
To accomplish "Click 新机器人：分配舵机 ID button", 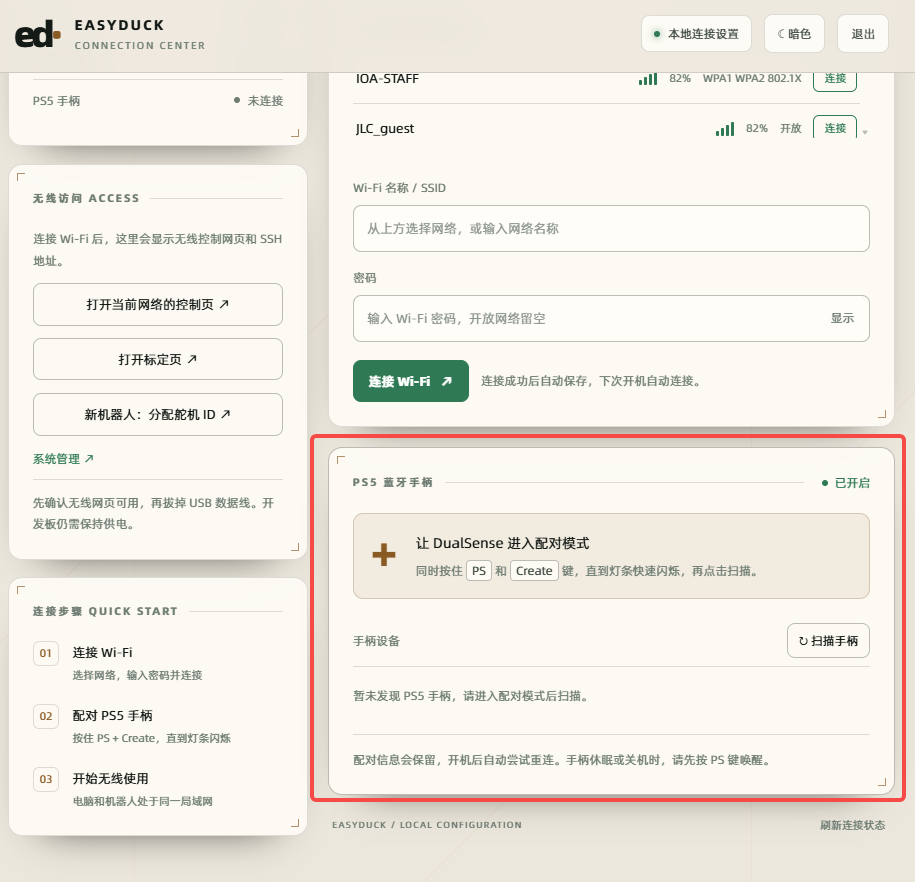I will pyautogui.click(x=158, y=414).
